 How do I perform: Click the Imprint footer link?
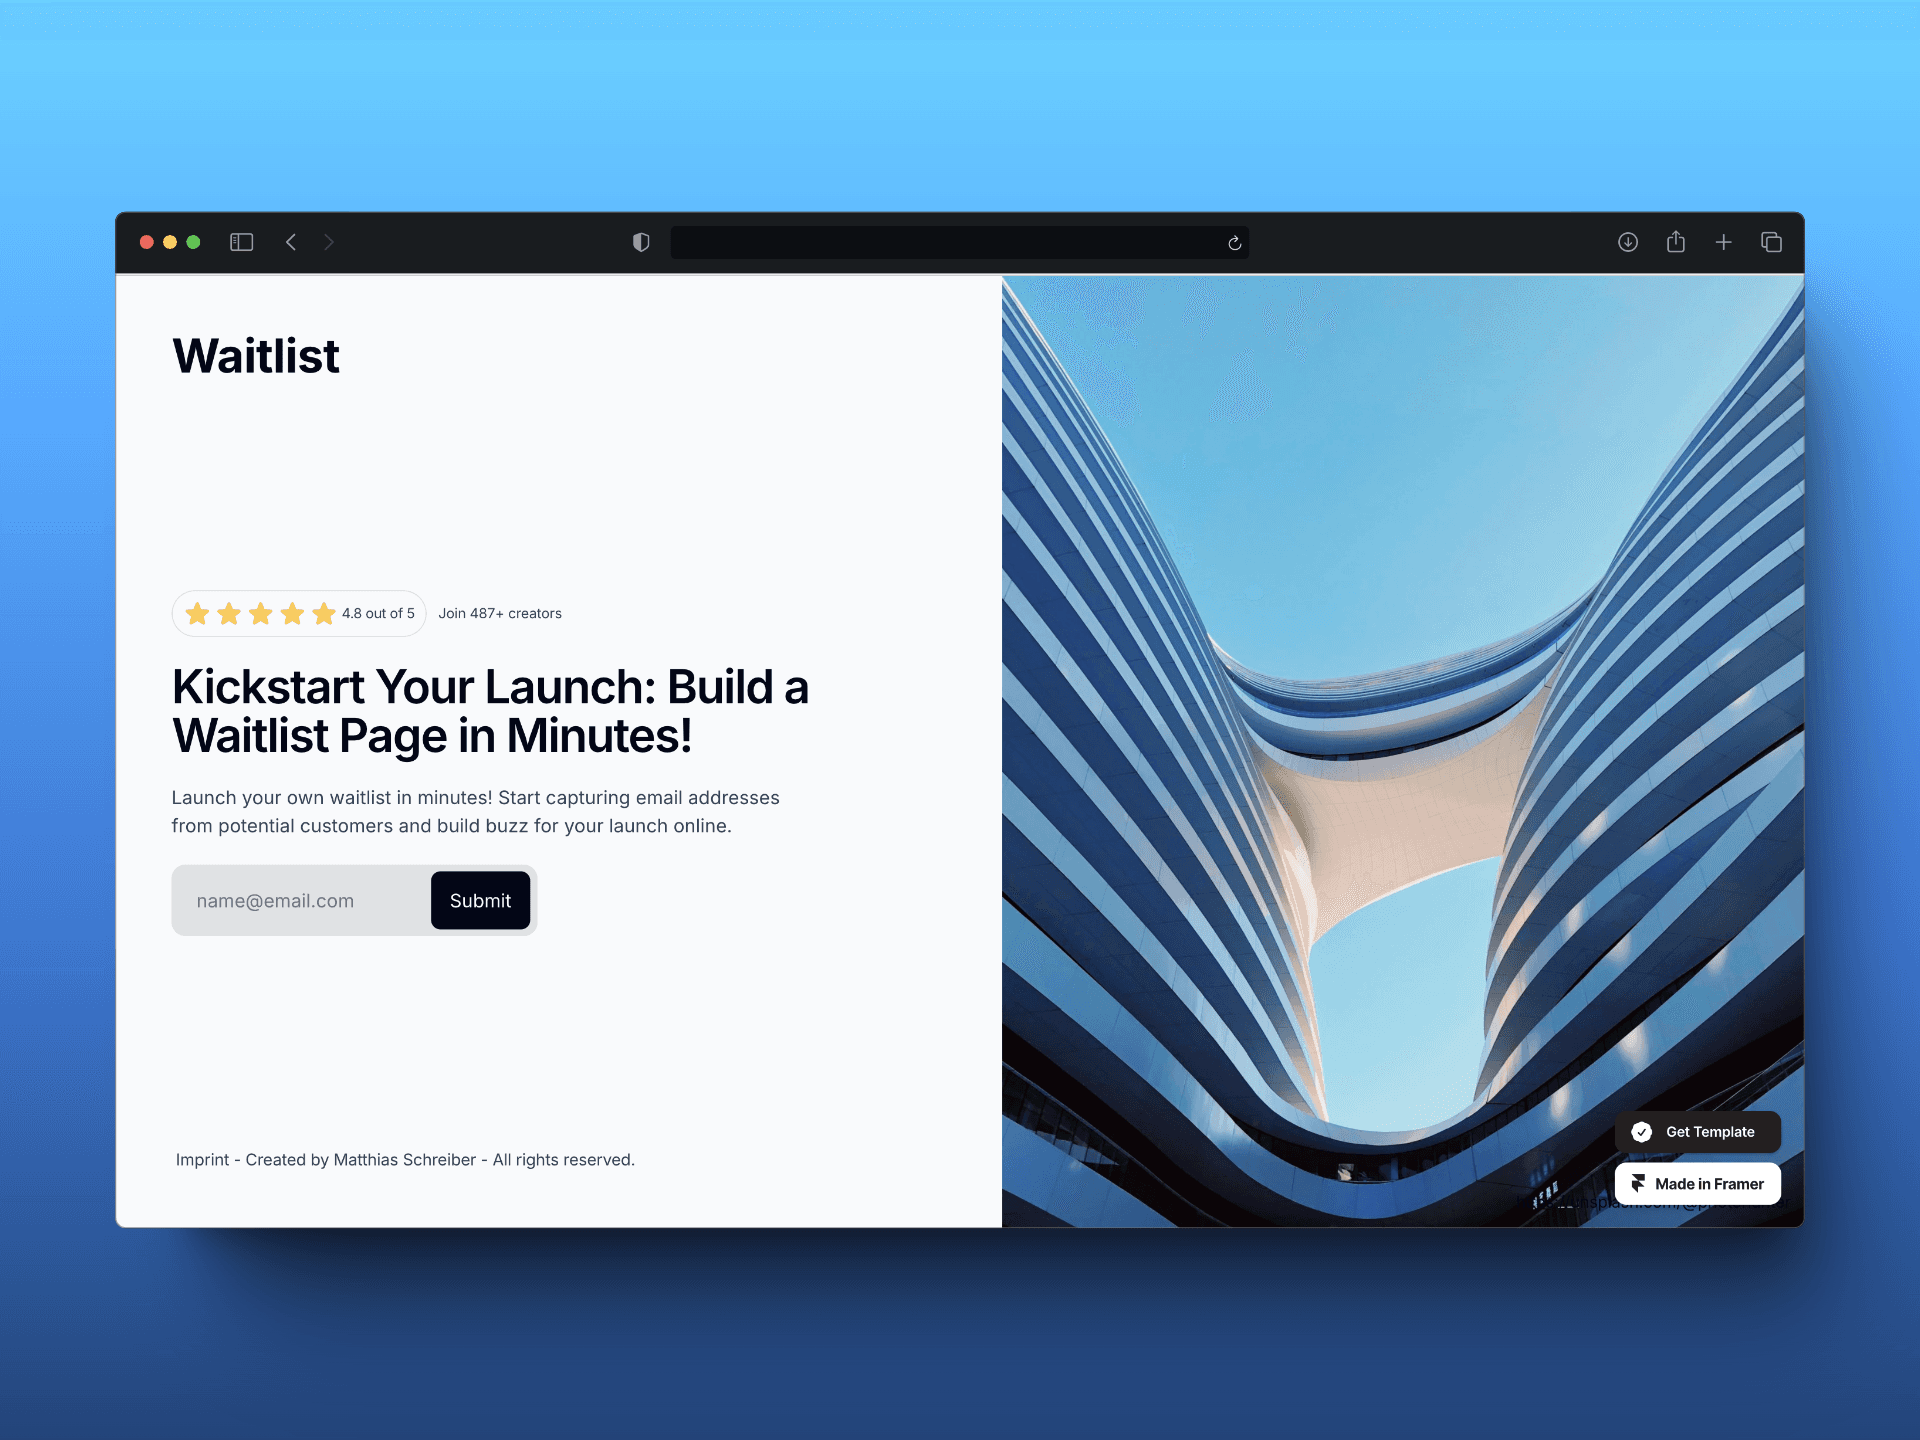(x=203, y=1159)
